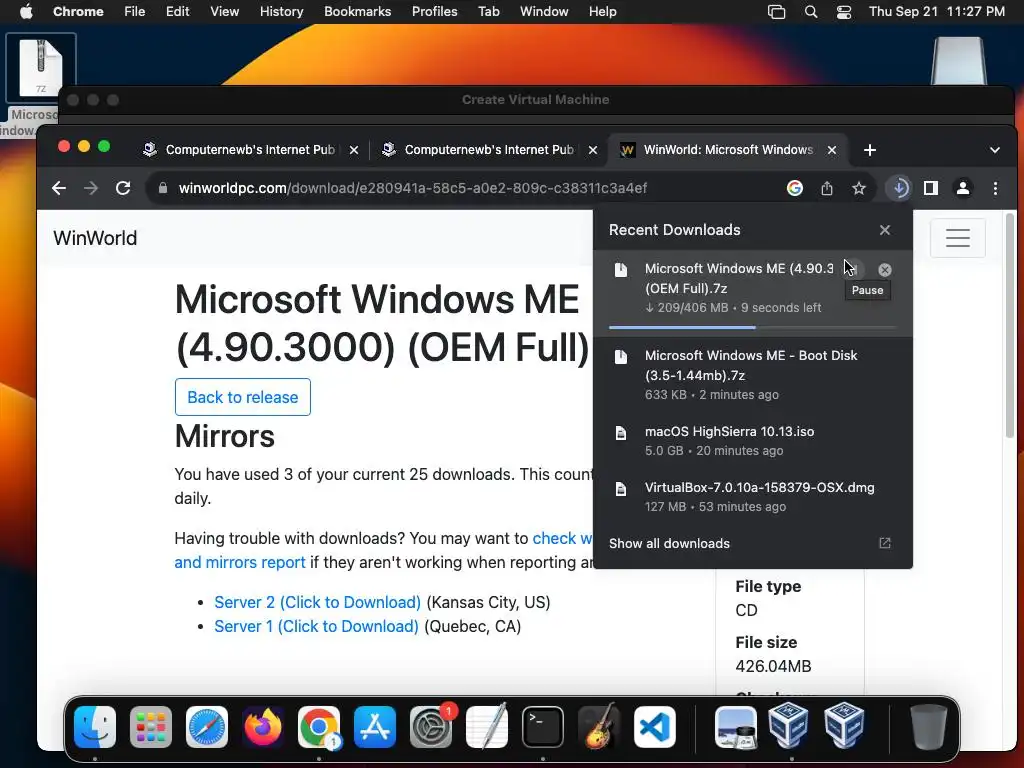This screenshot has width=1024, height=768.
Task: Click Show all downloads
Action: [x=669, y=543]
